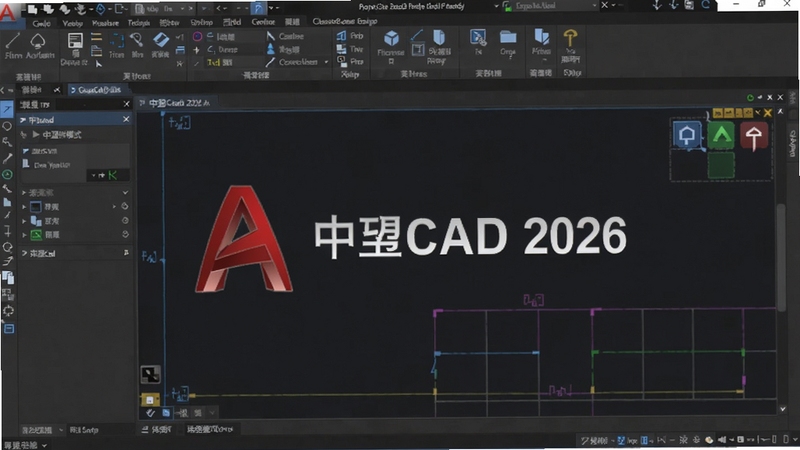Open the blue 3D cube ribbon tool
800x450 pixels.
(391, 38)
